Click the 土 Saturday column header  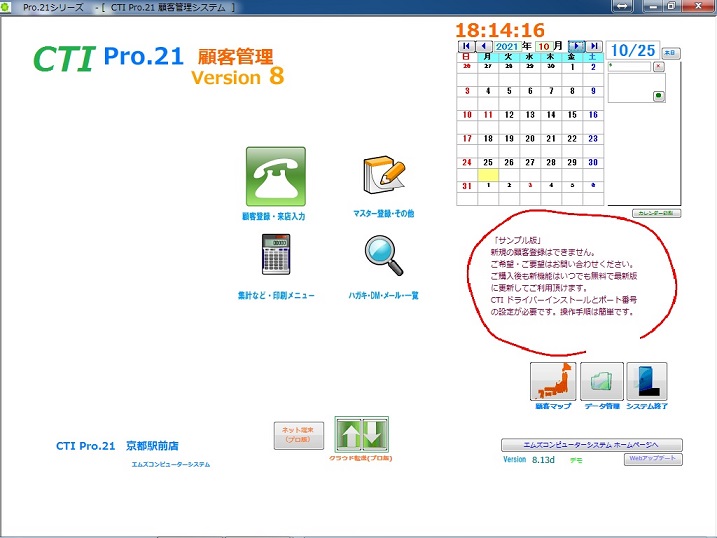pos(593,57)
